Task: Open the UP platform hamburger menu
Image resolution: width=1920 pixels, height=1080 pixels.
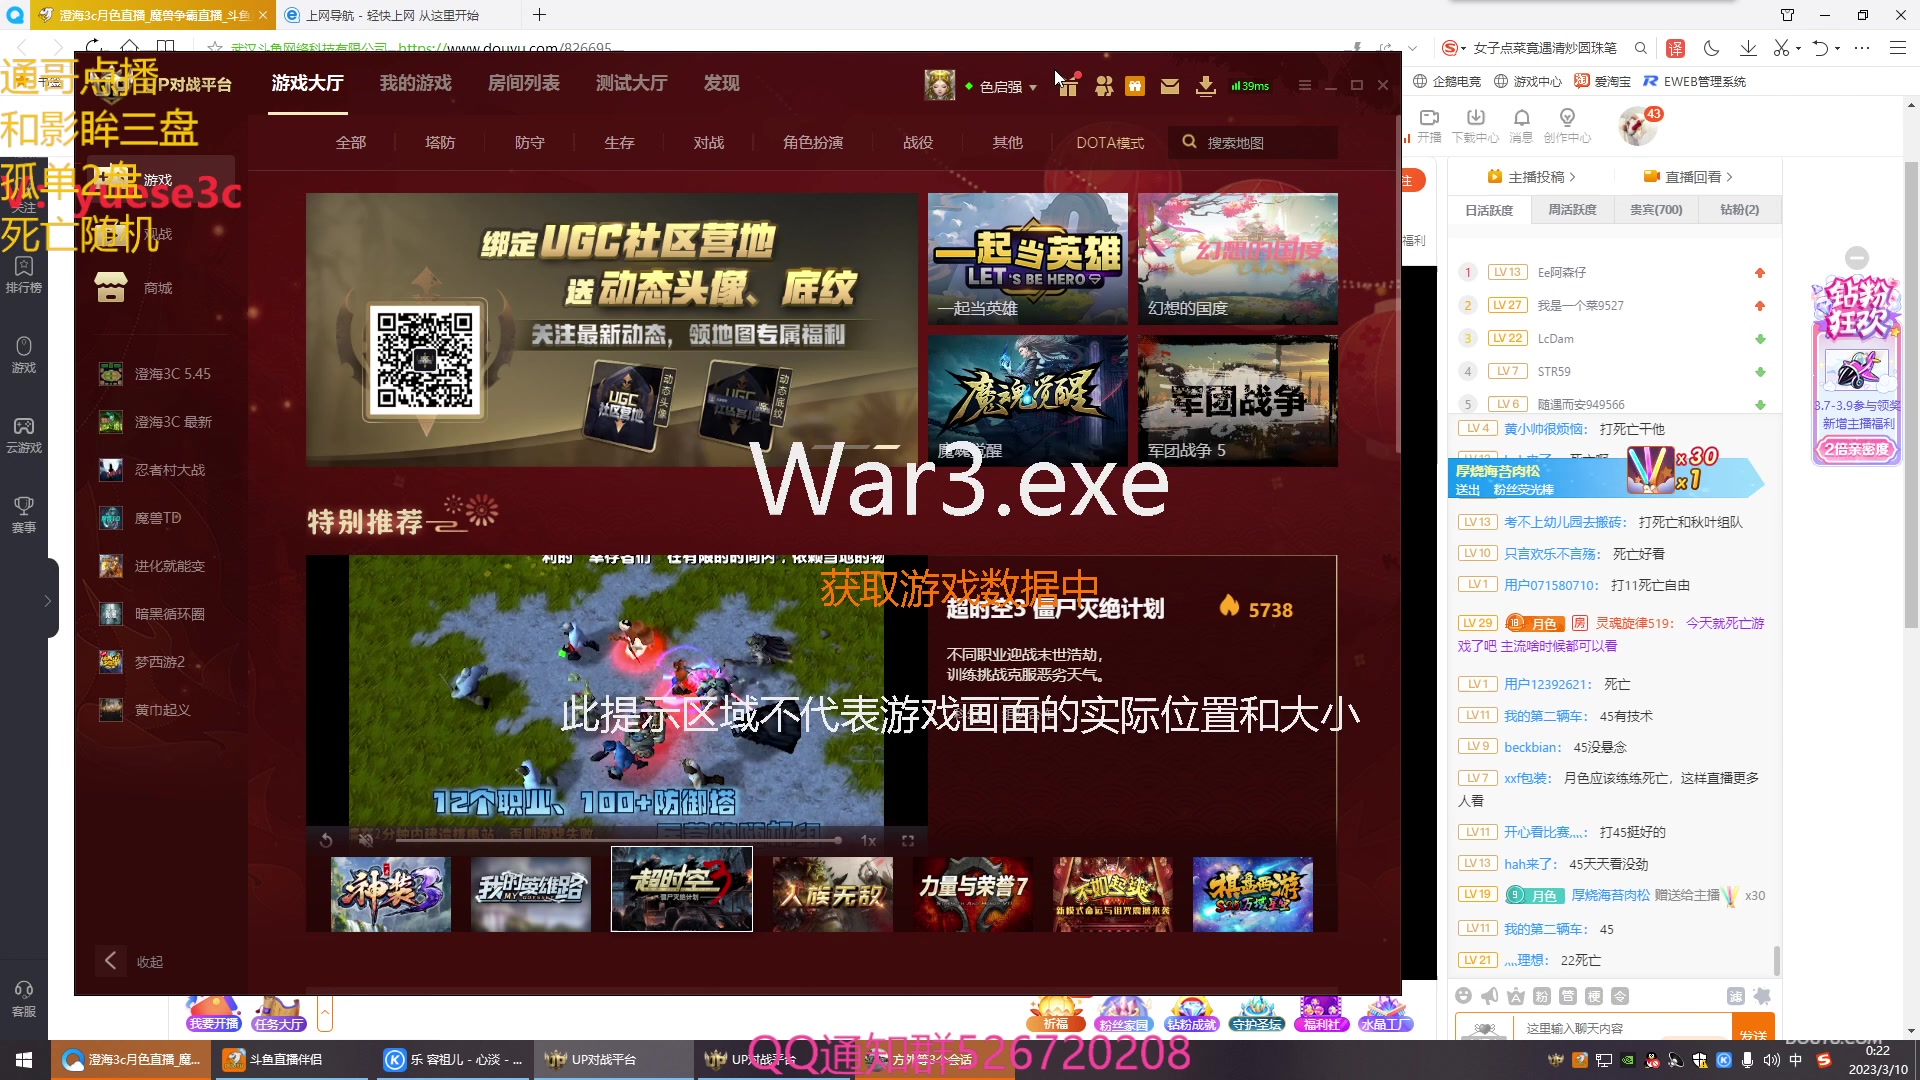Action: point(1304,85)
